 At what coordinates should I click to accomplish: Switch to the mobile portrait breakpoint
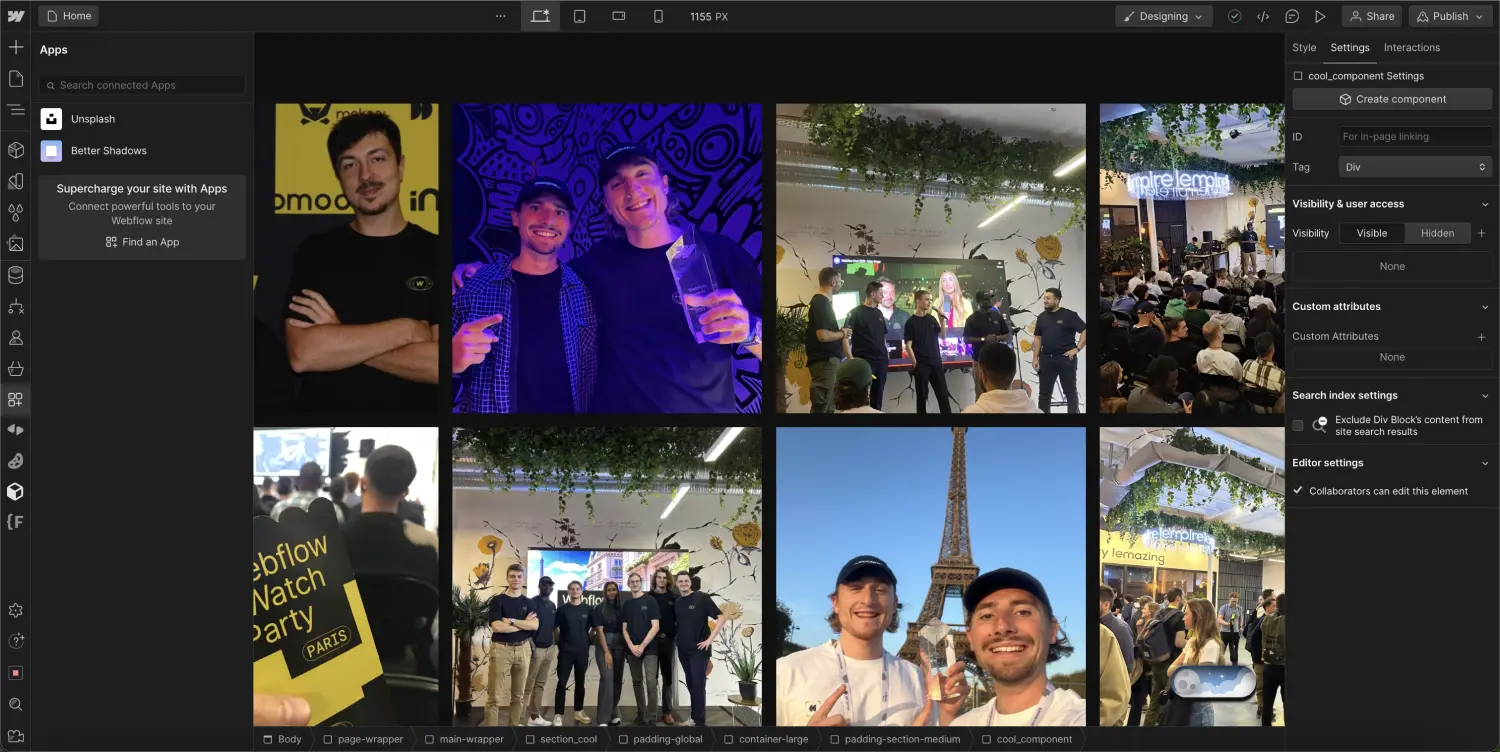click(x=656, y=16)
